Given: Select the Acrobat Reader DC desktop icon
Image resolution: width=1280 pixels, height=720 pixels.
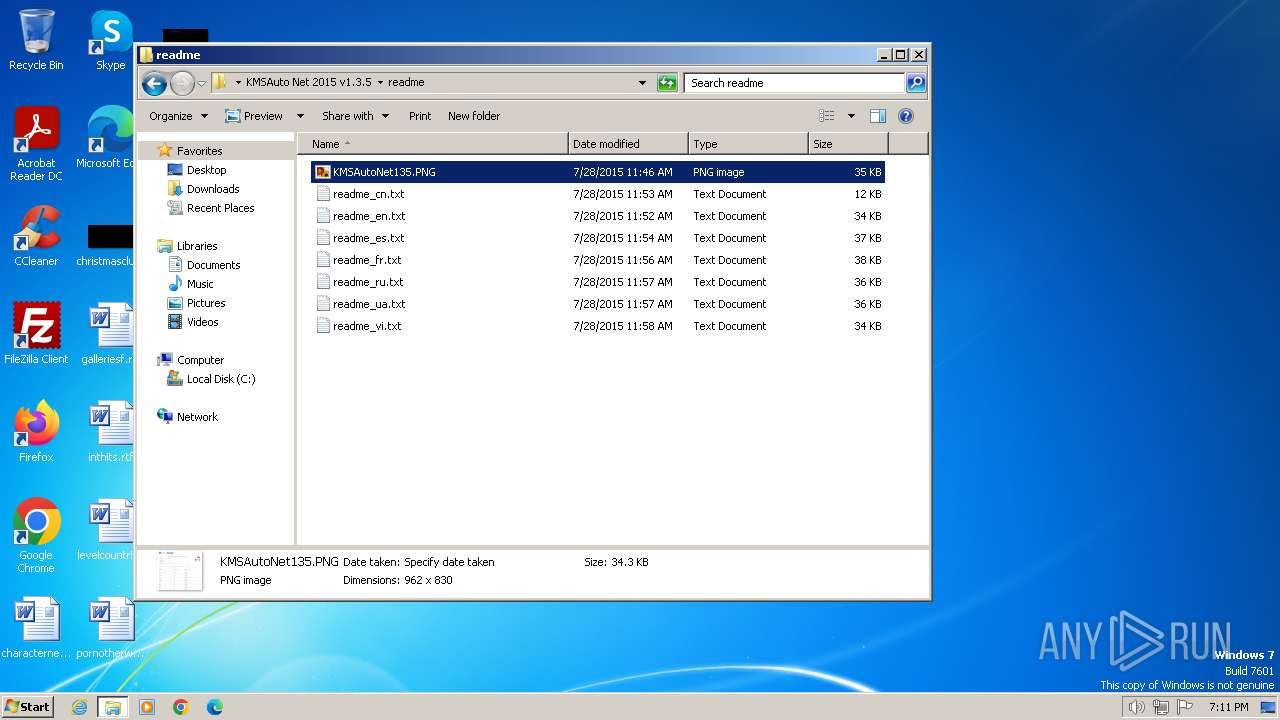Looking at the screenshot, I should click(x=36, y=144).
